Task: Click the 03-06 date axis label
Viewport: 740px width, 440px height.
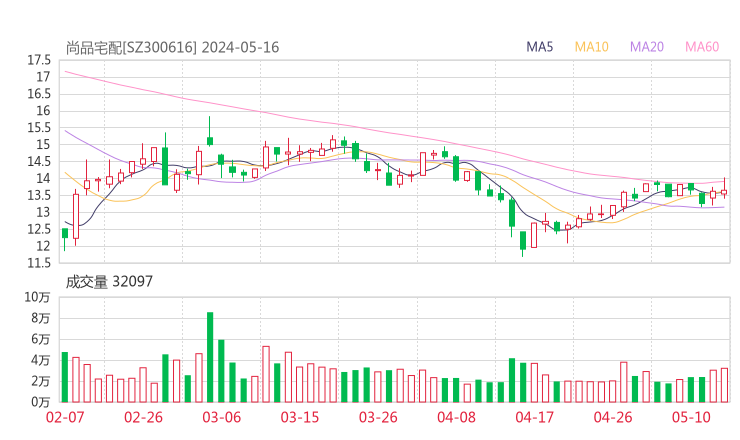Action: [222, 417]
